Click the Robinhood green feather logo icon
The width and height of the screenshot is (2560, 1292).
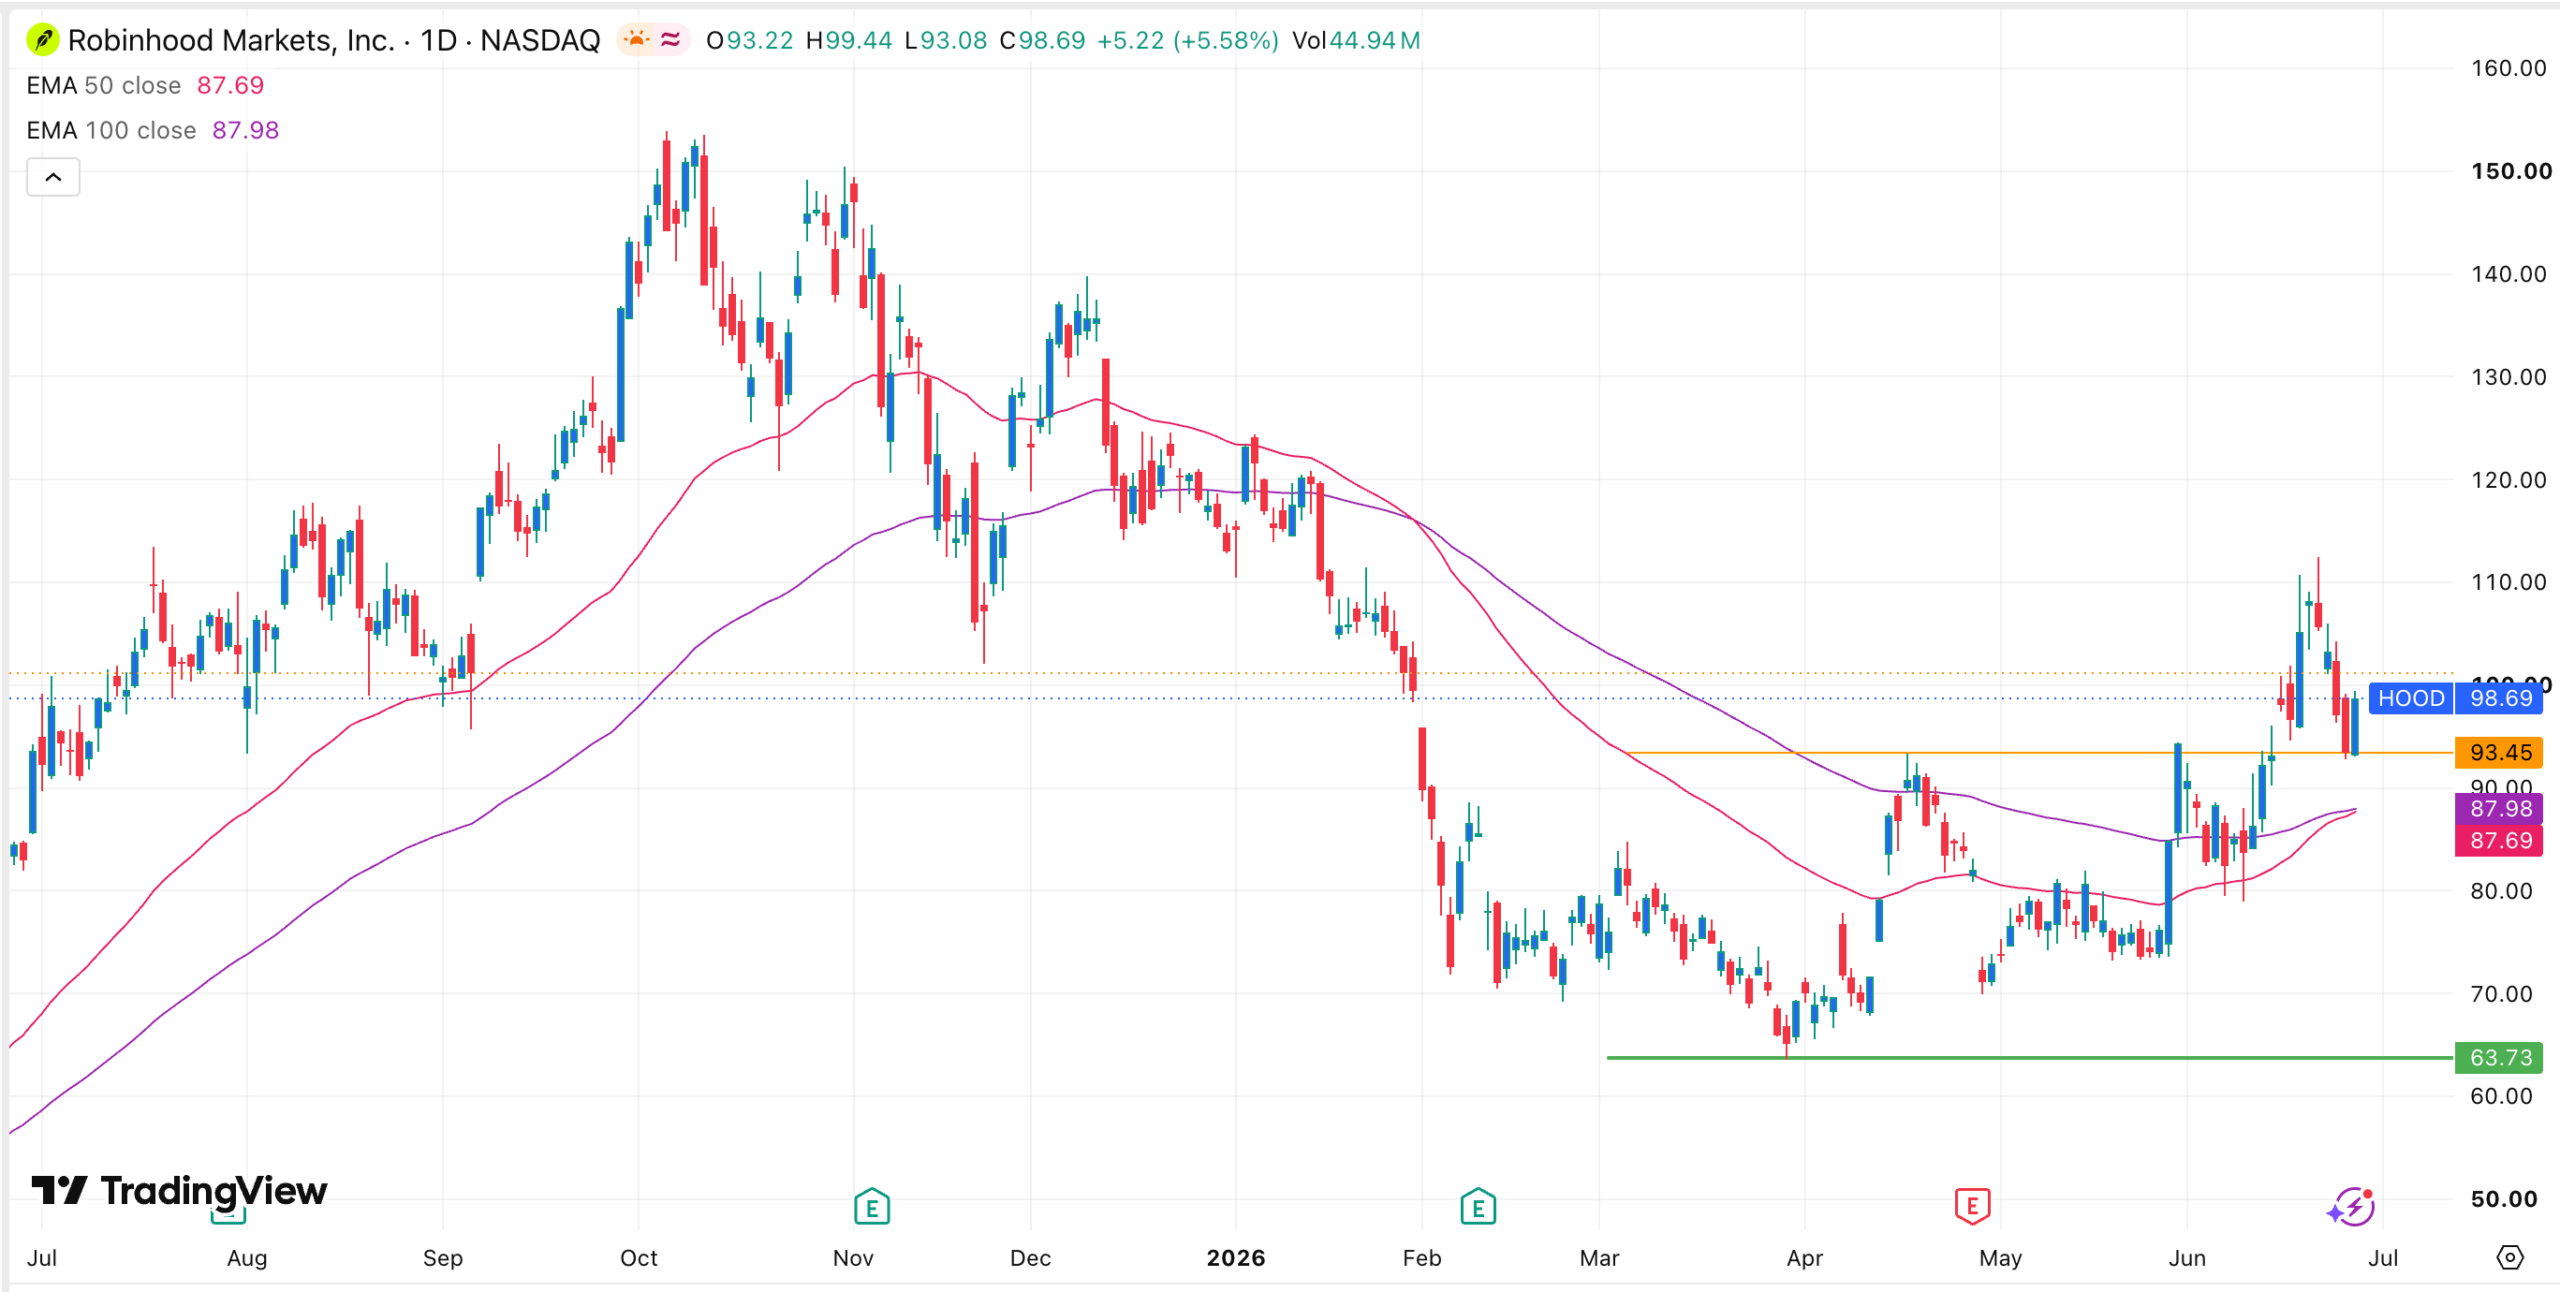pos(42,40)
